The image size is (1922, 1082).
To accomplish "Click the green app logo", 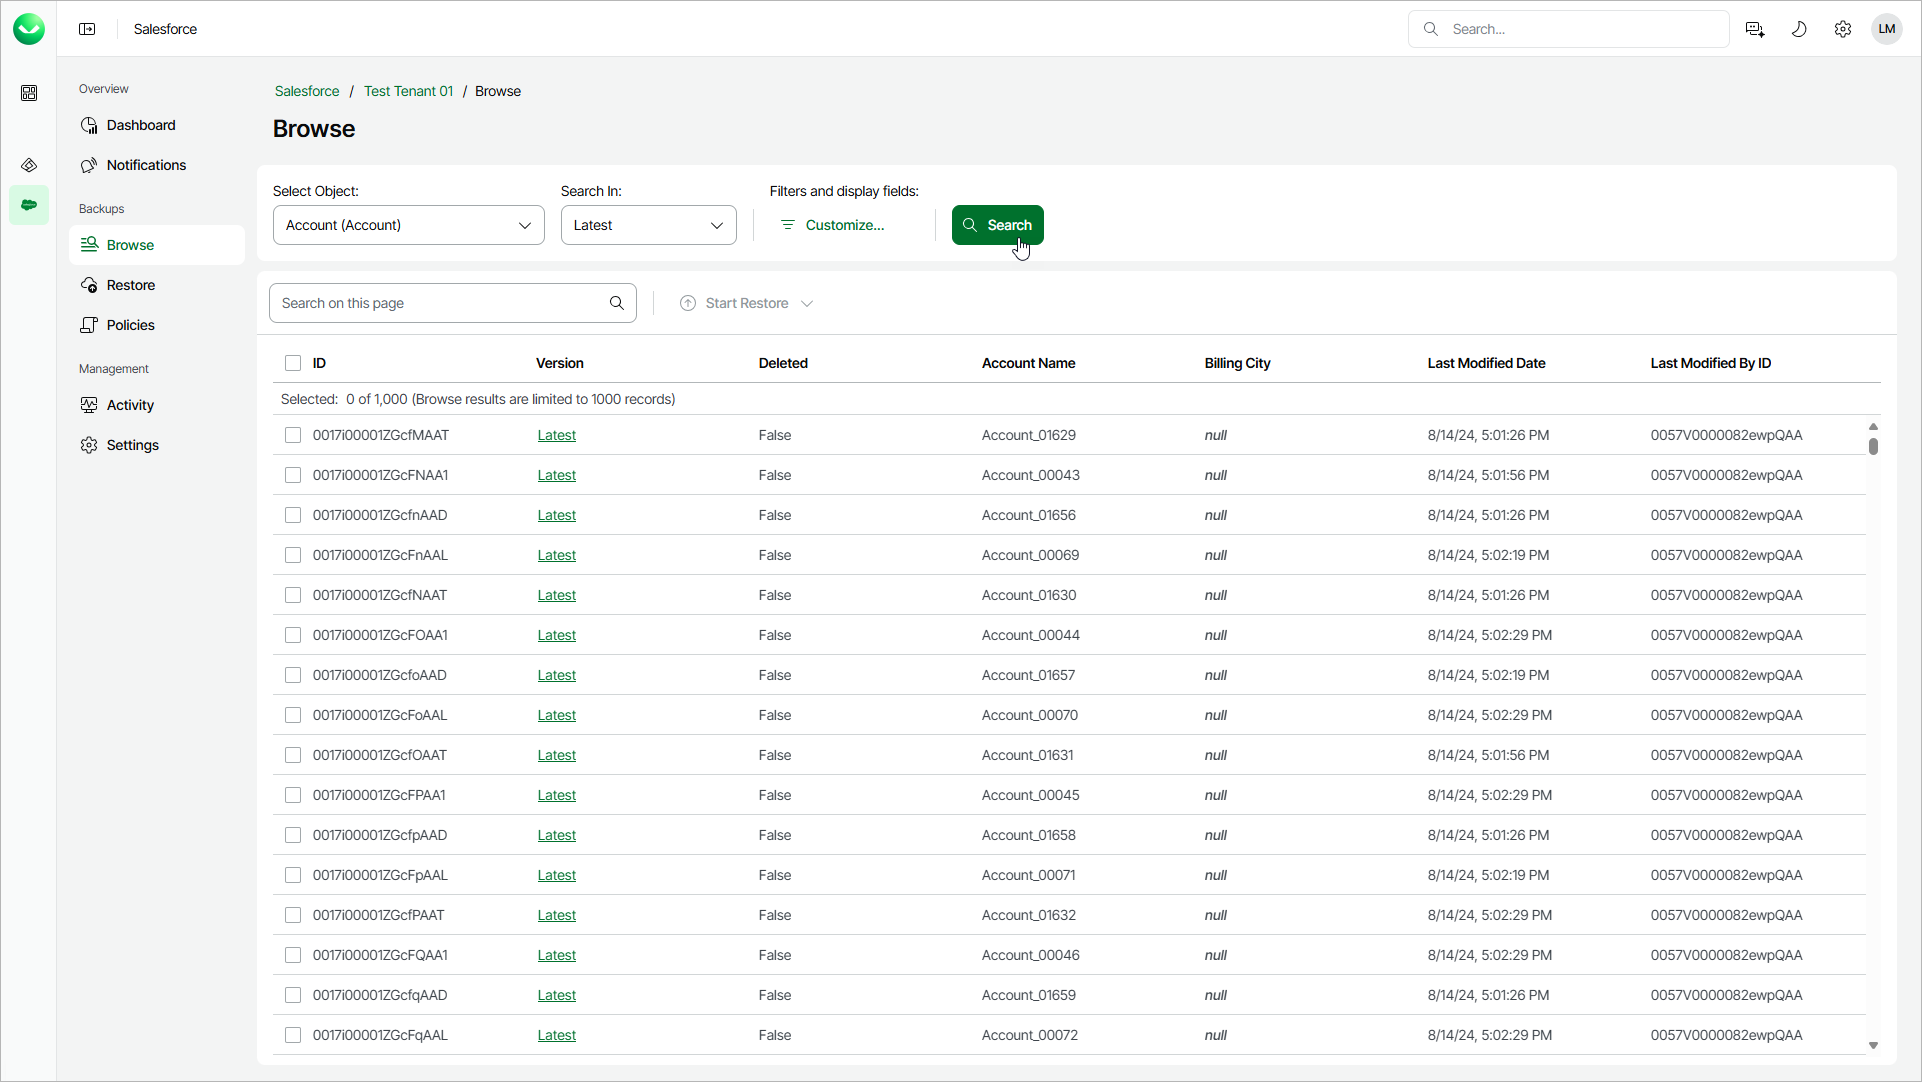I will [x=29, y=29].
